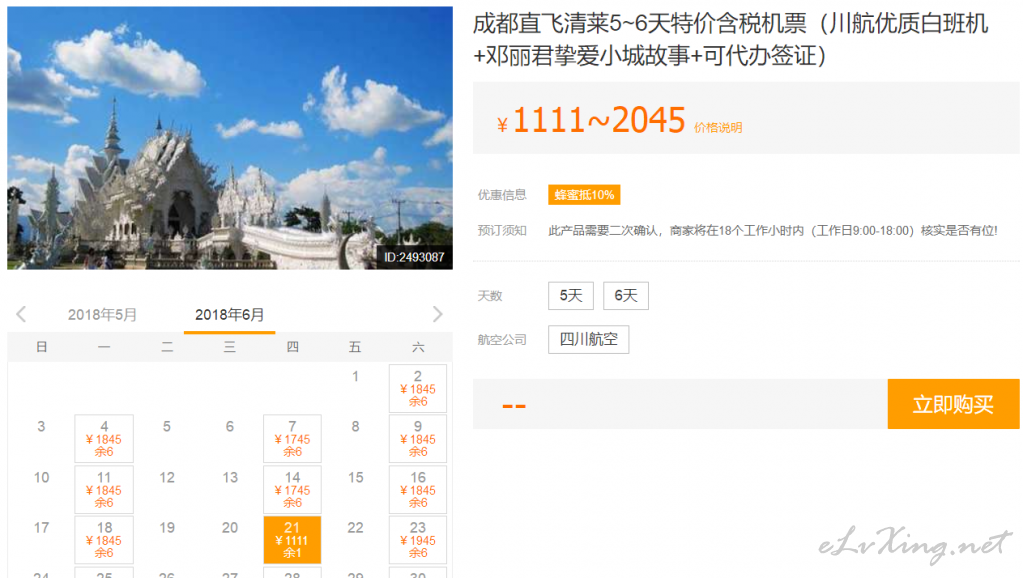Screen dimensions: 1023x578
Task: Click unpriced date 1 in June
Action: point(355,376)
